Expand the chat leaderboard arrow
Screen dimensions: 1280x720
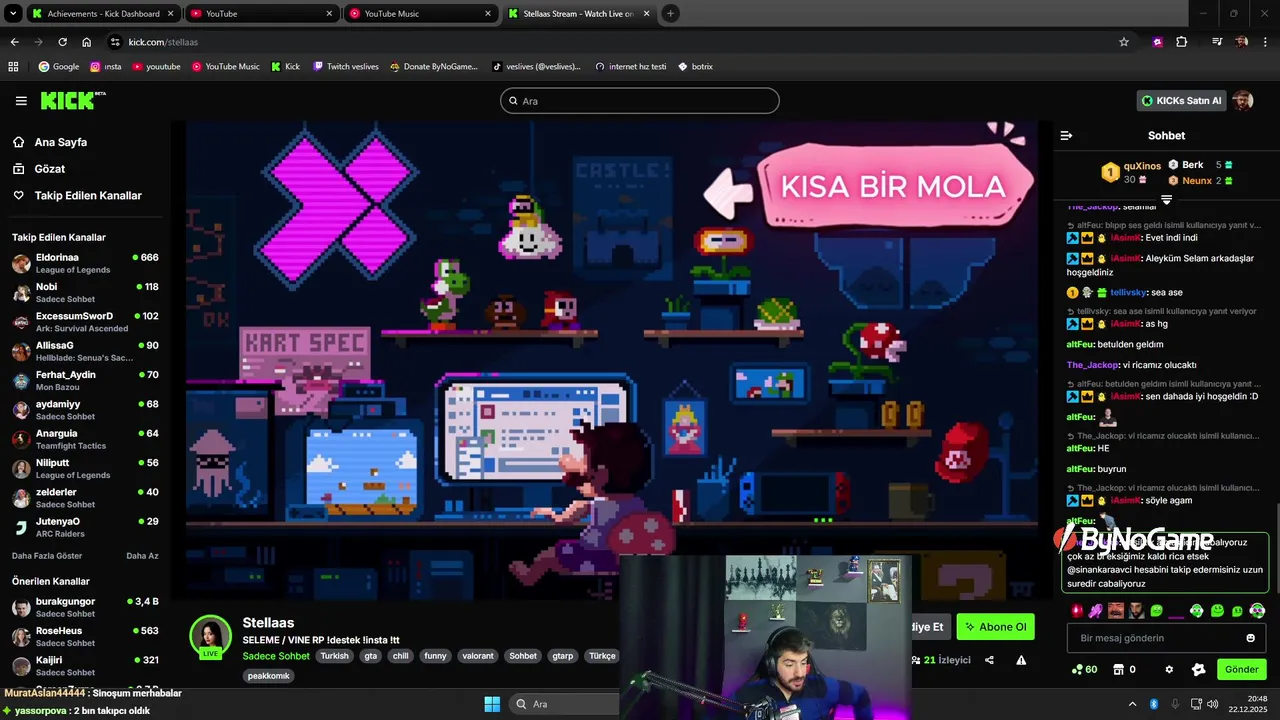[1166, 200]
